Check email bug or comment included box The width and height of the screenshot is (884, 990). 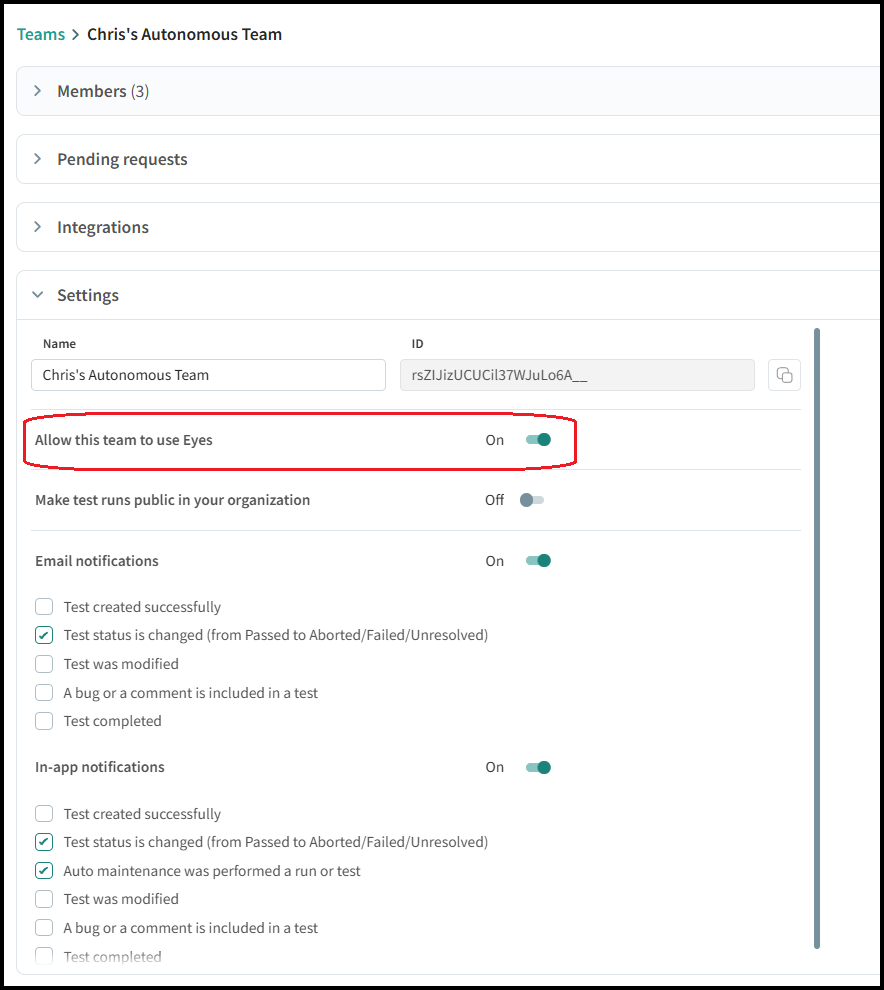pyautogui.click(x=44, y=692)
